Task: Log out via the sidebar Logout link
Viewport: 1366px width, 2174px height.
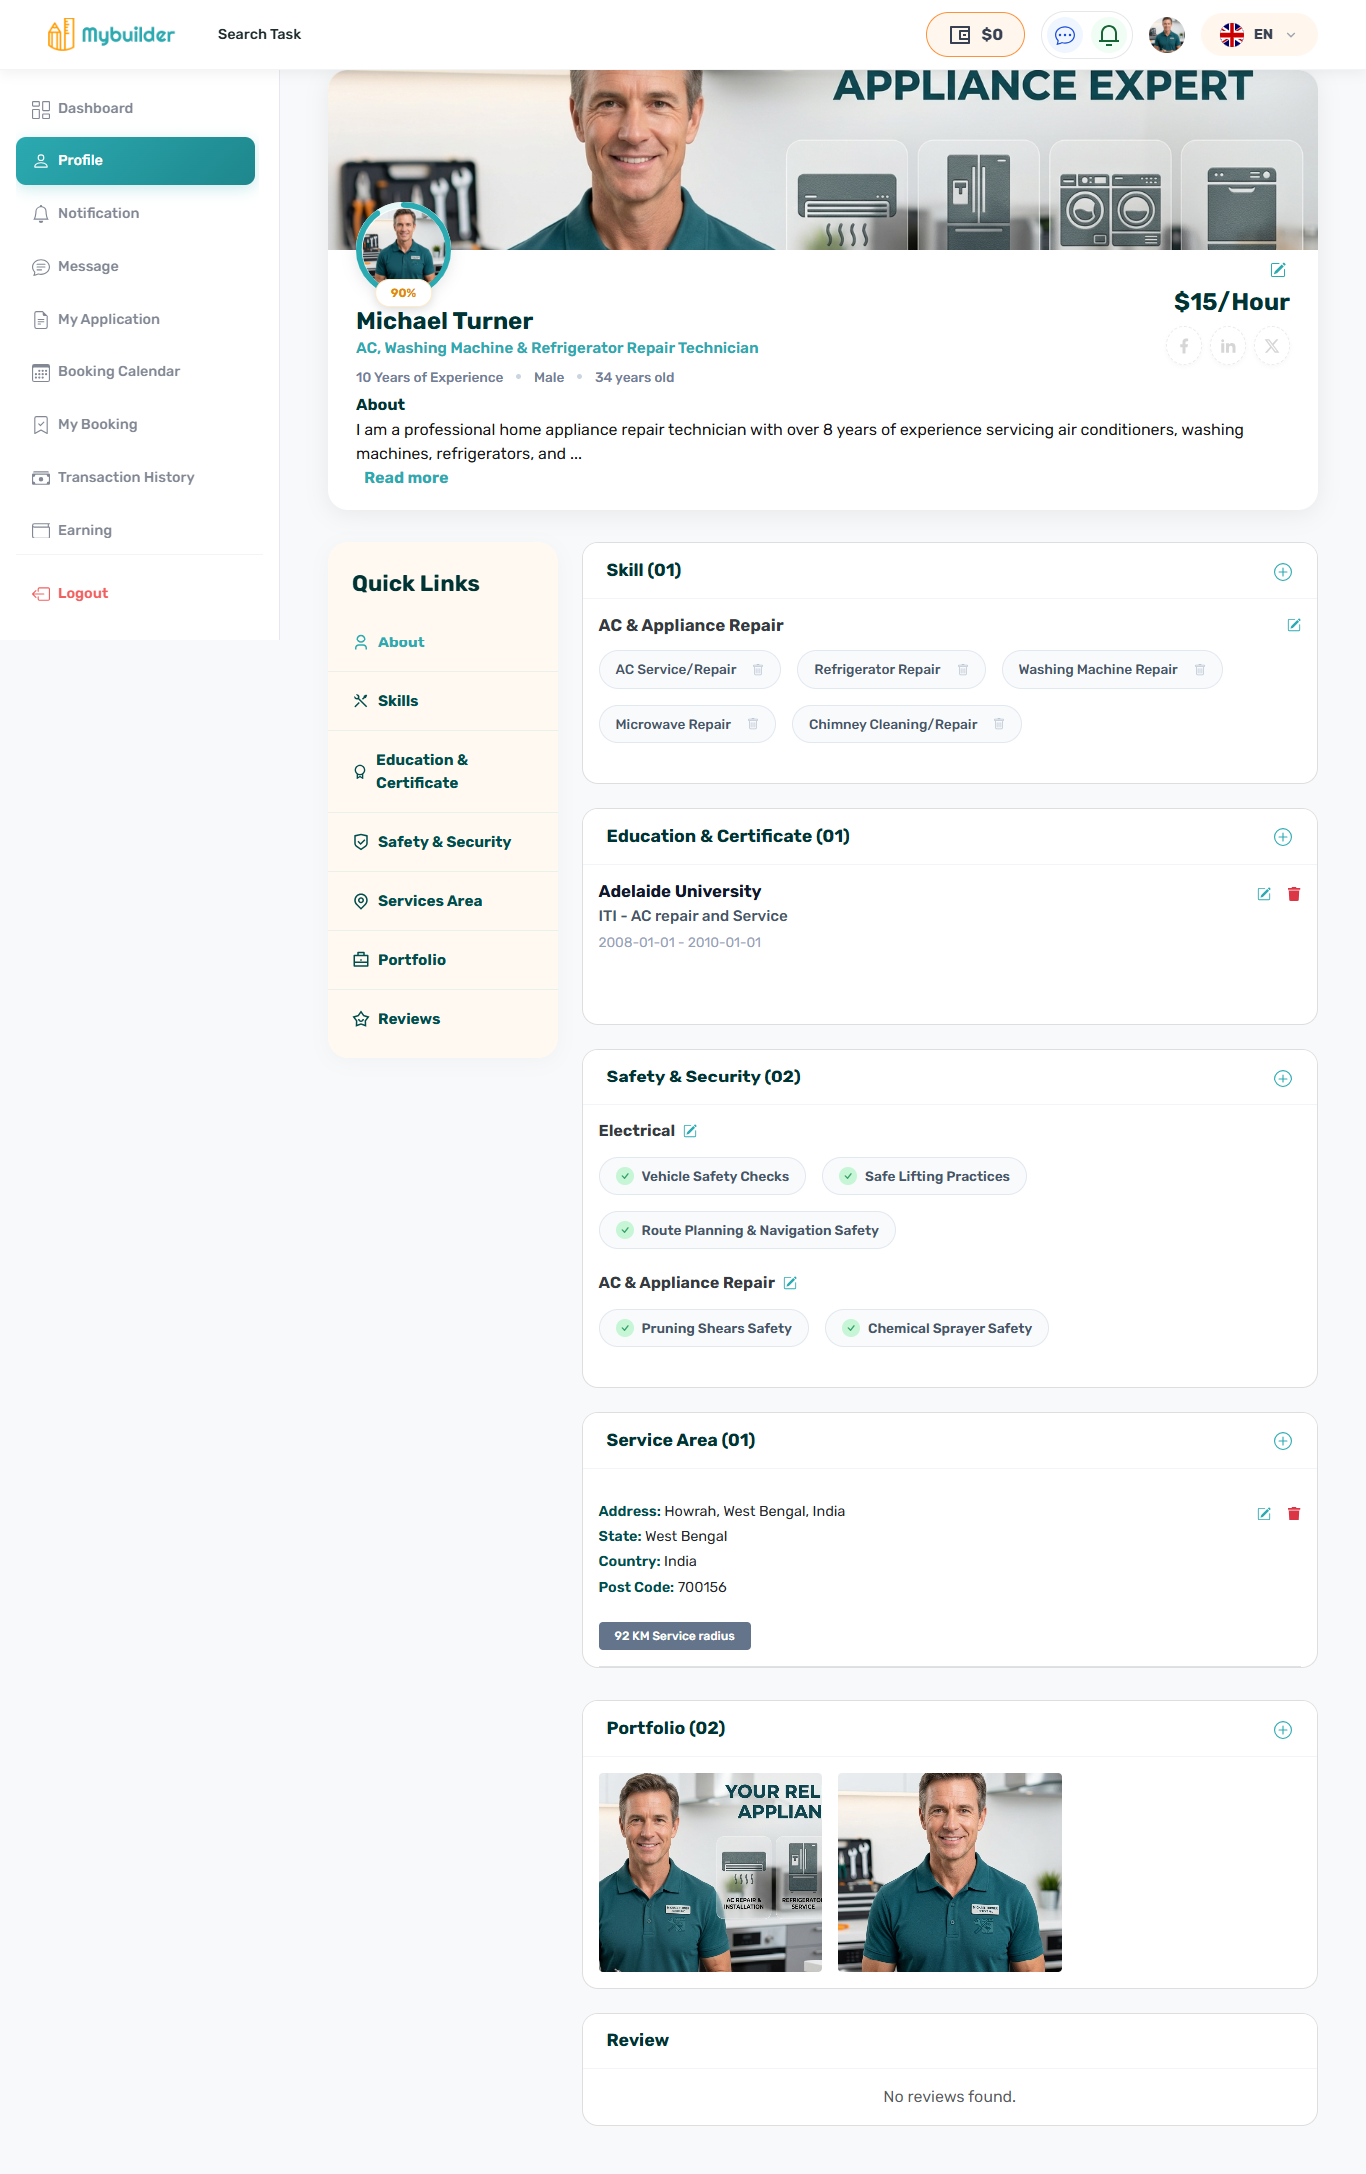Action: (x=70, y=594)
